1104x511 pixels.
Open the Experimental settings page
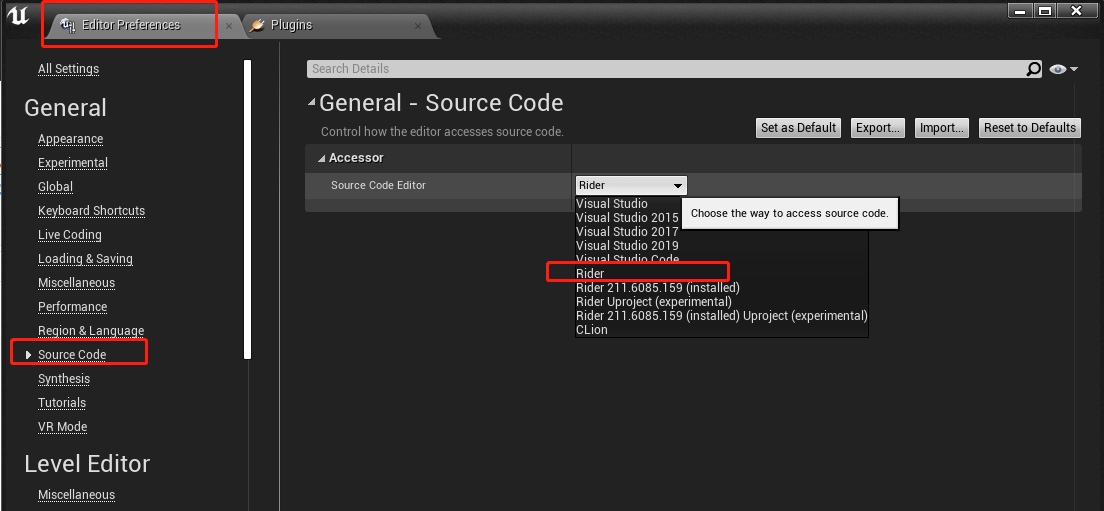tap(73, 163)
